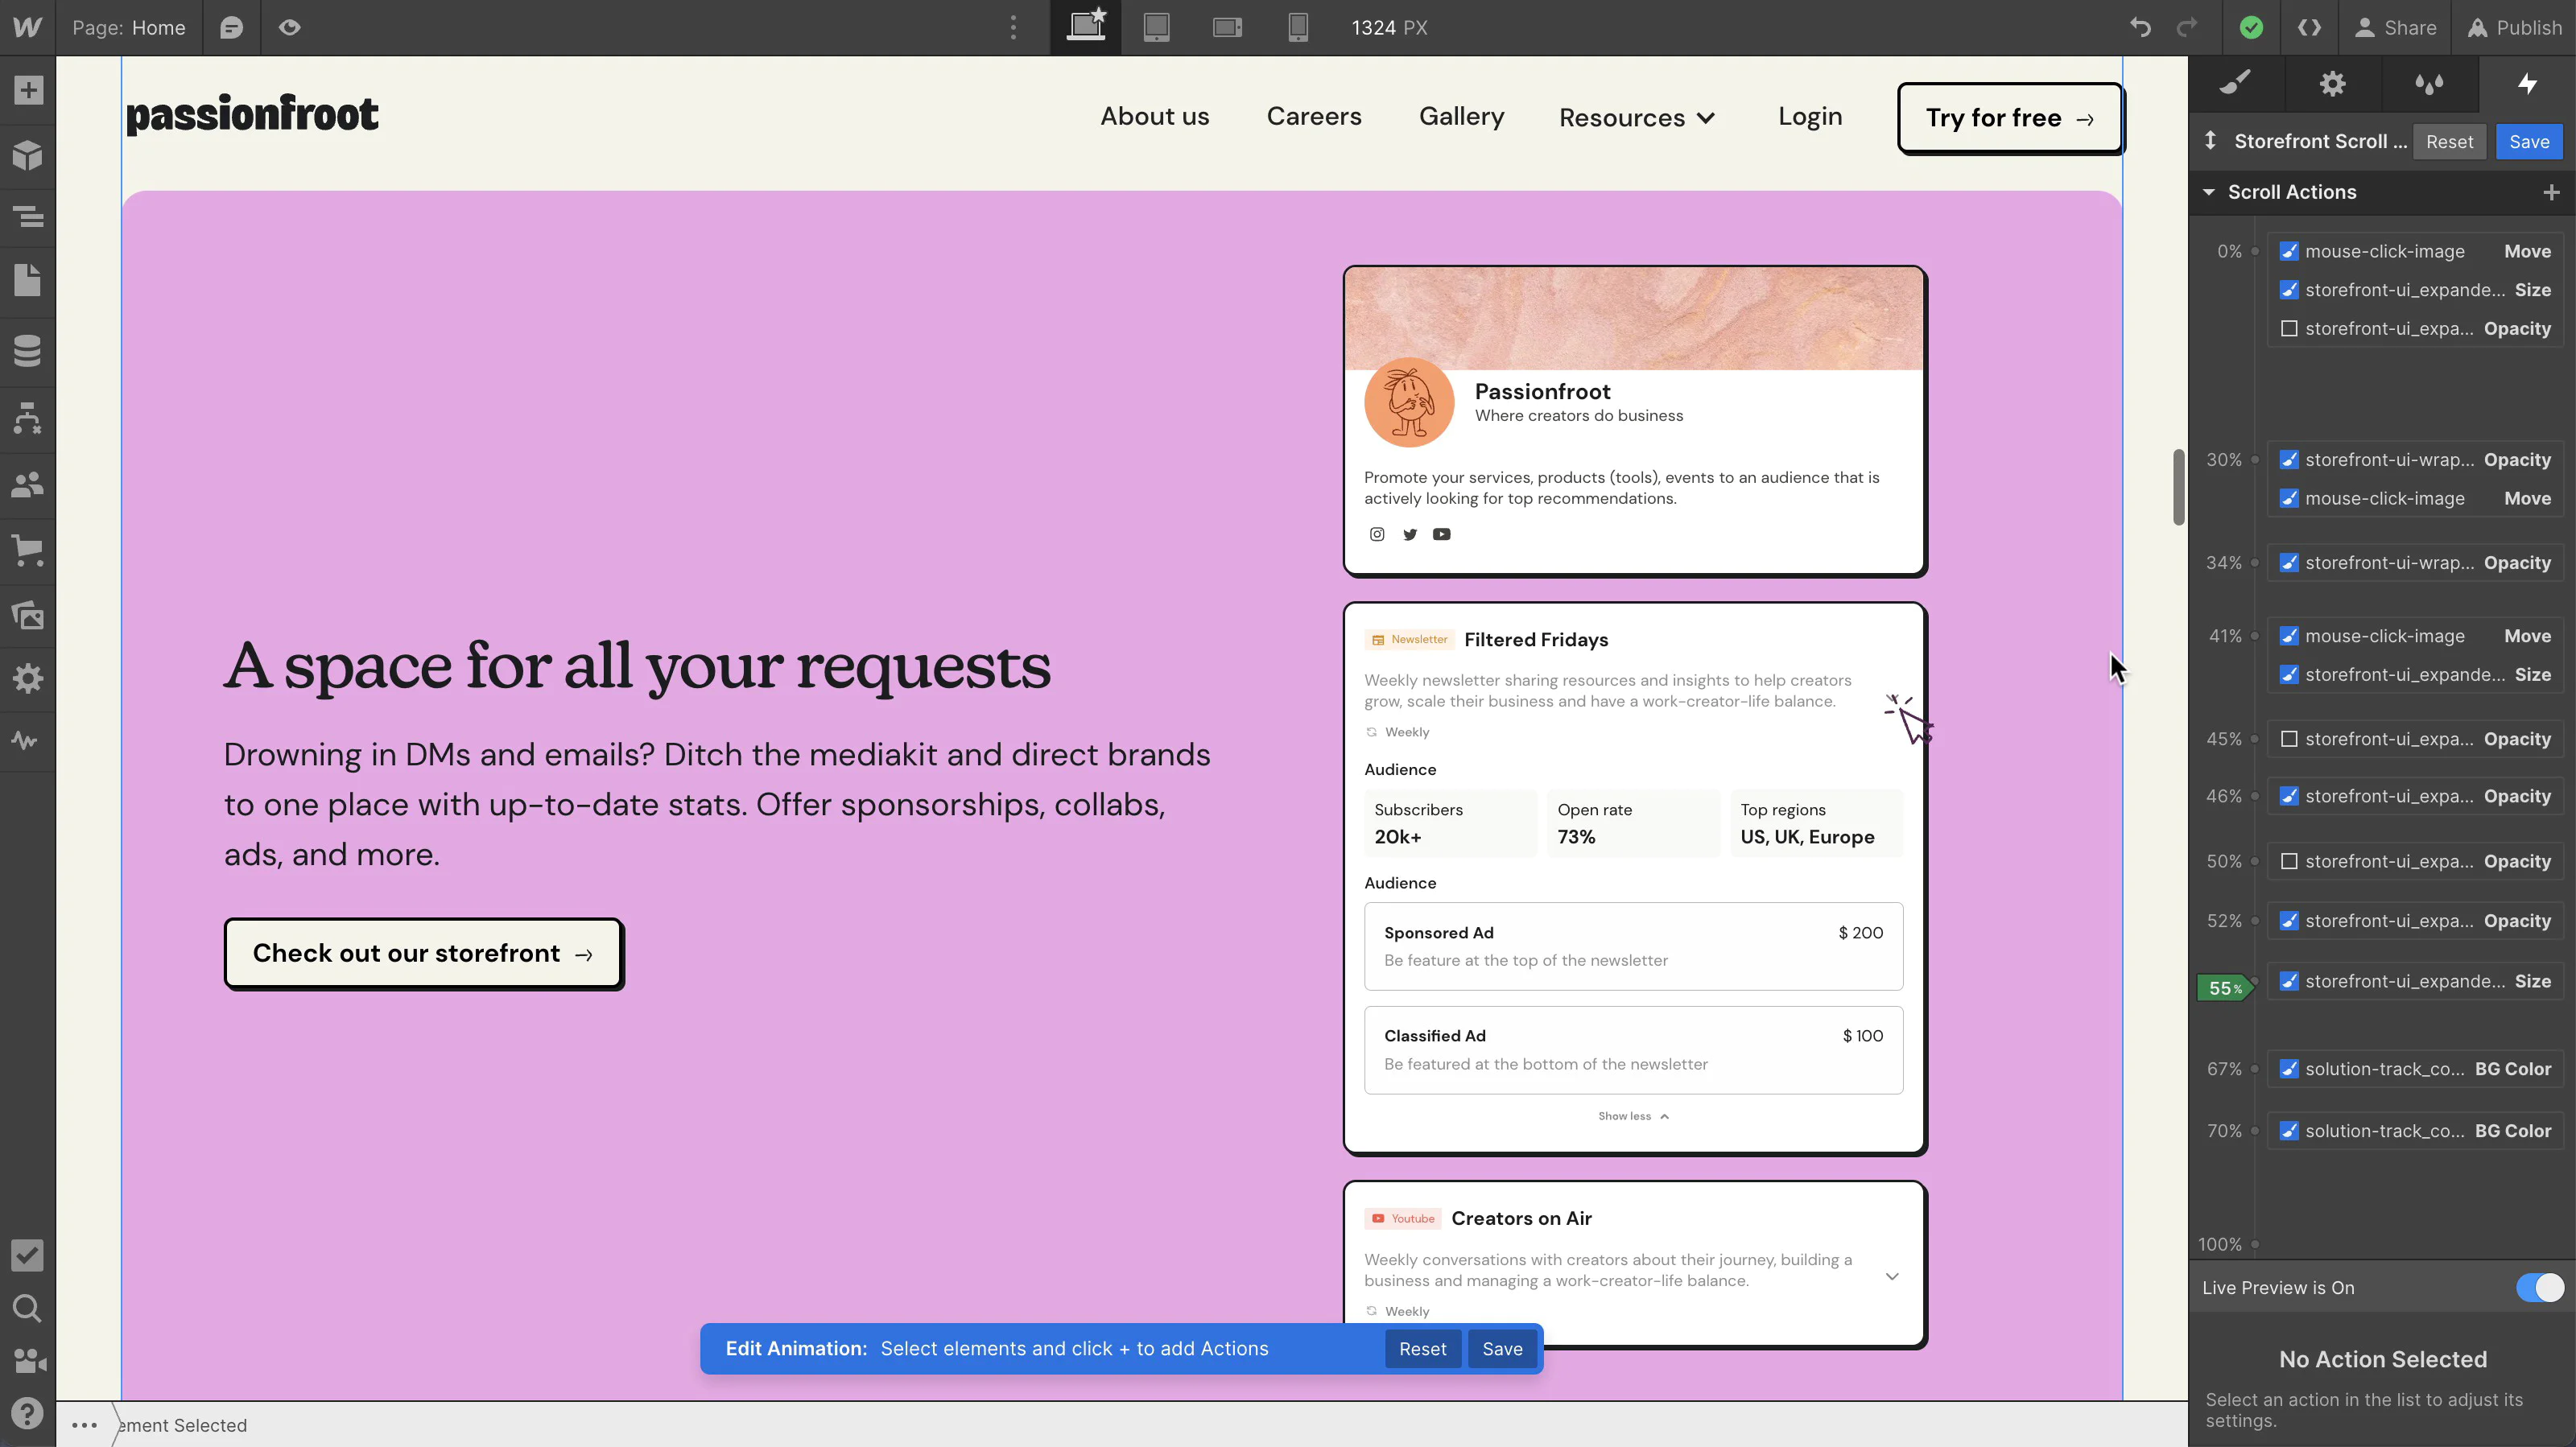Image resolution: width=2576 pixels, height=1447 pixels.
Task: Open the Assets images panel
Action: [28, 615]
